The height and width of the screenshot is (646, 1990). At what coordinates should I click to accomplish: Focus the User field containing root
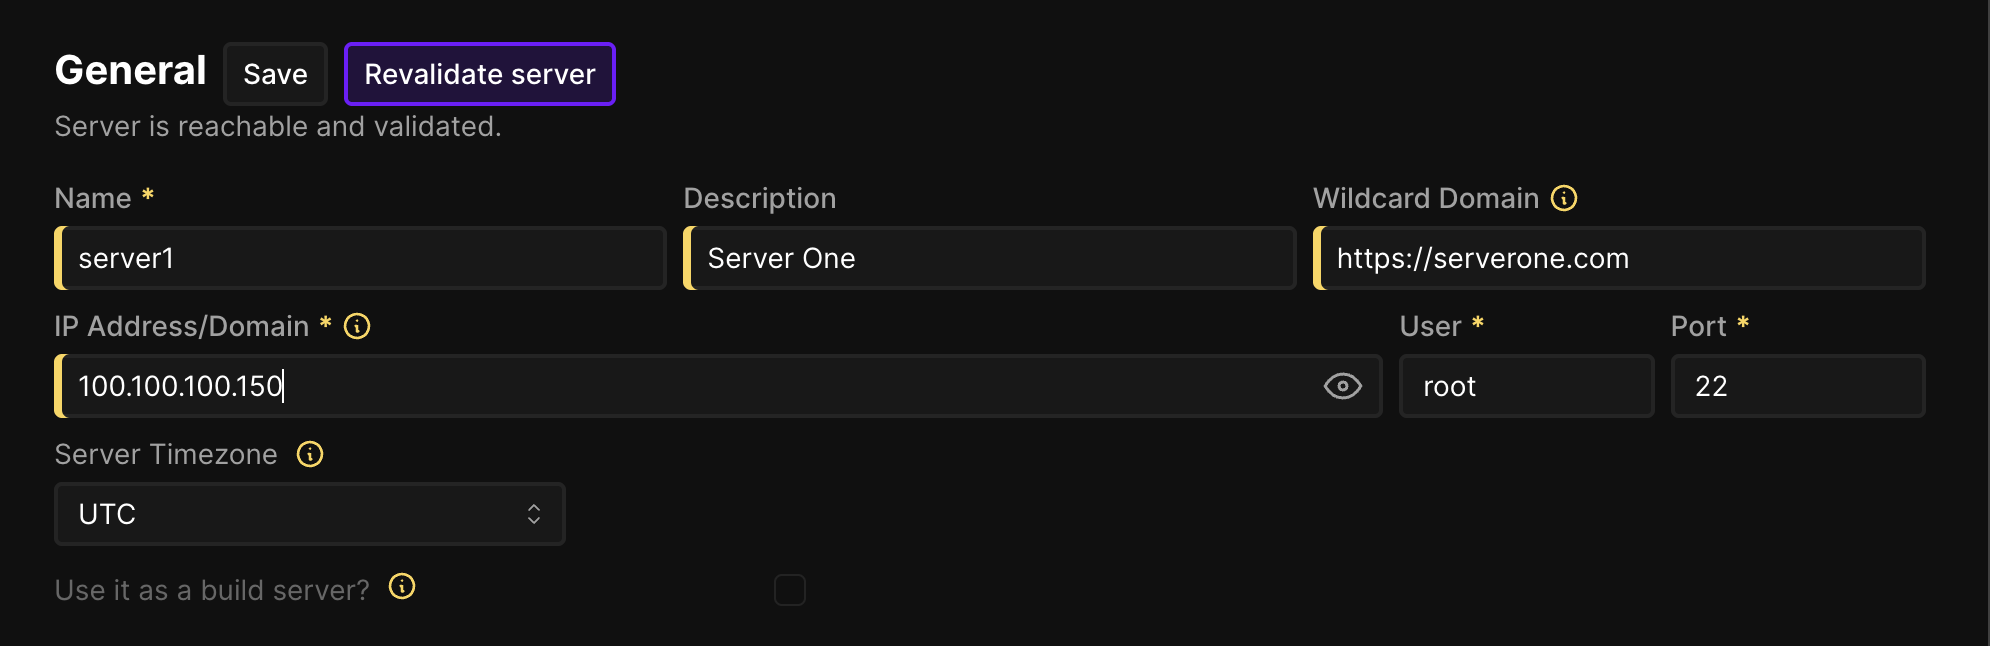click(x=1526, y=386)
